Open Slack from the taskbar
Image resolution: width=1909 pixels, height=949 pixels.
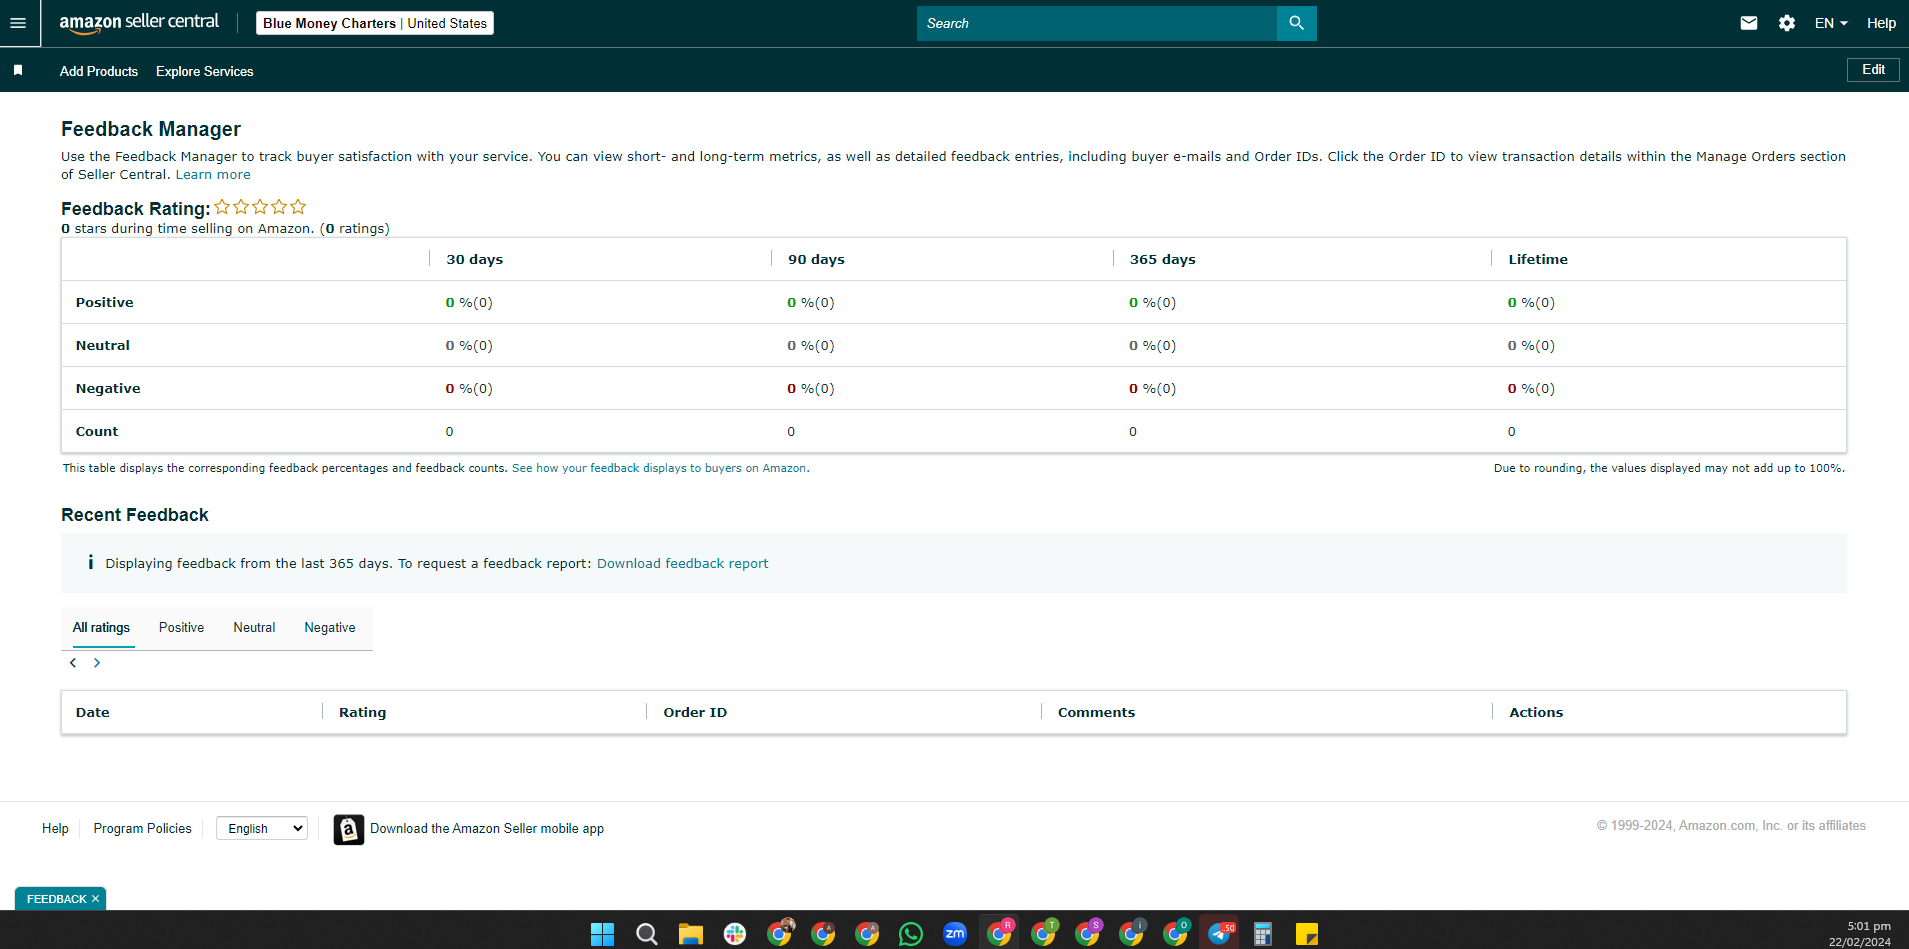pyautogui.click(x=735, y=934)
